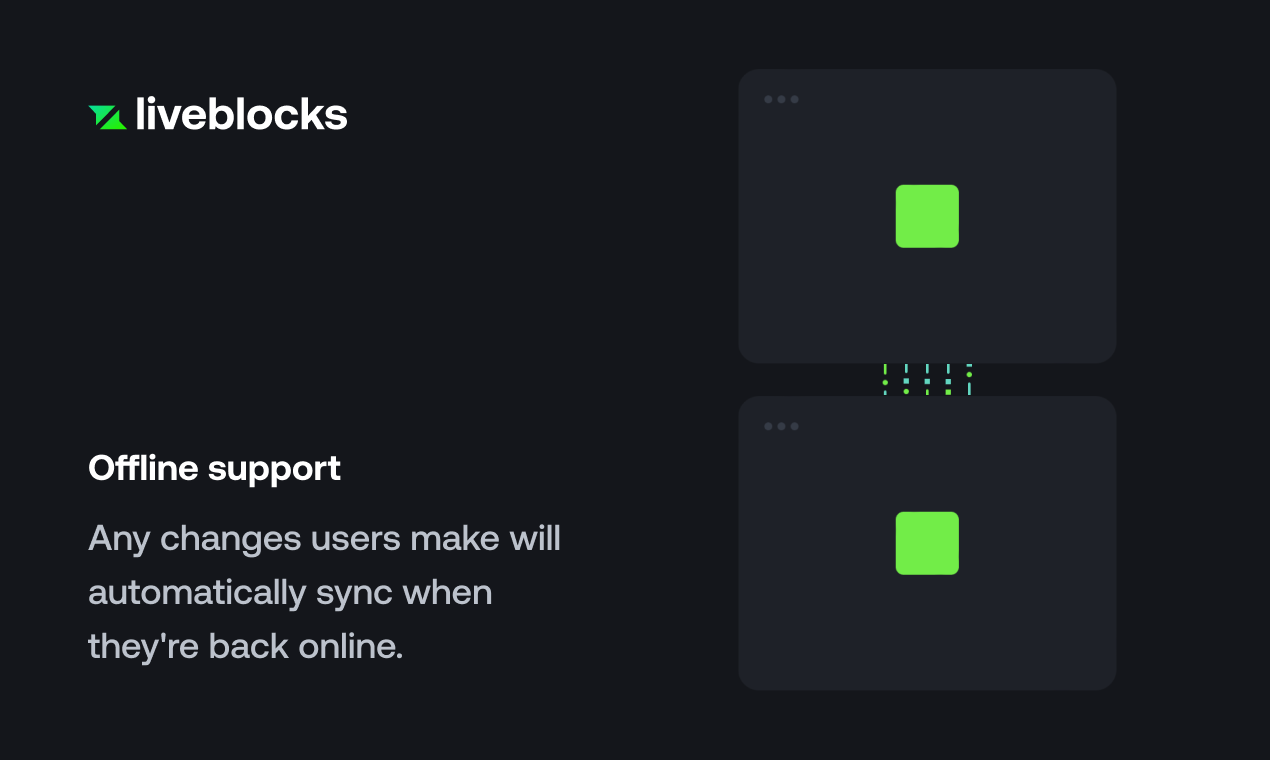1270x760 pixels.
Task: Click middle dot of bottom window controls
Action: point(782,426)
